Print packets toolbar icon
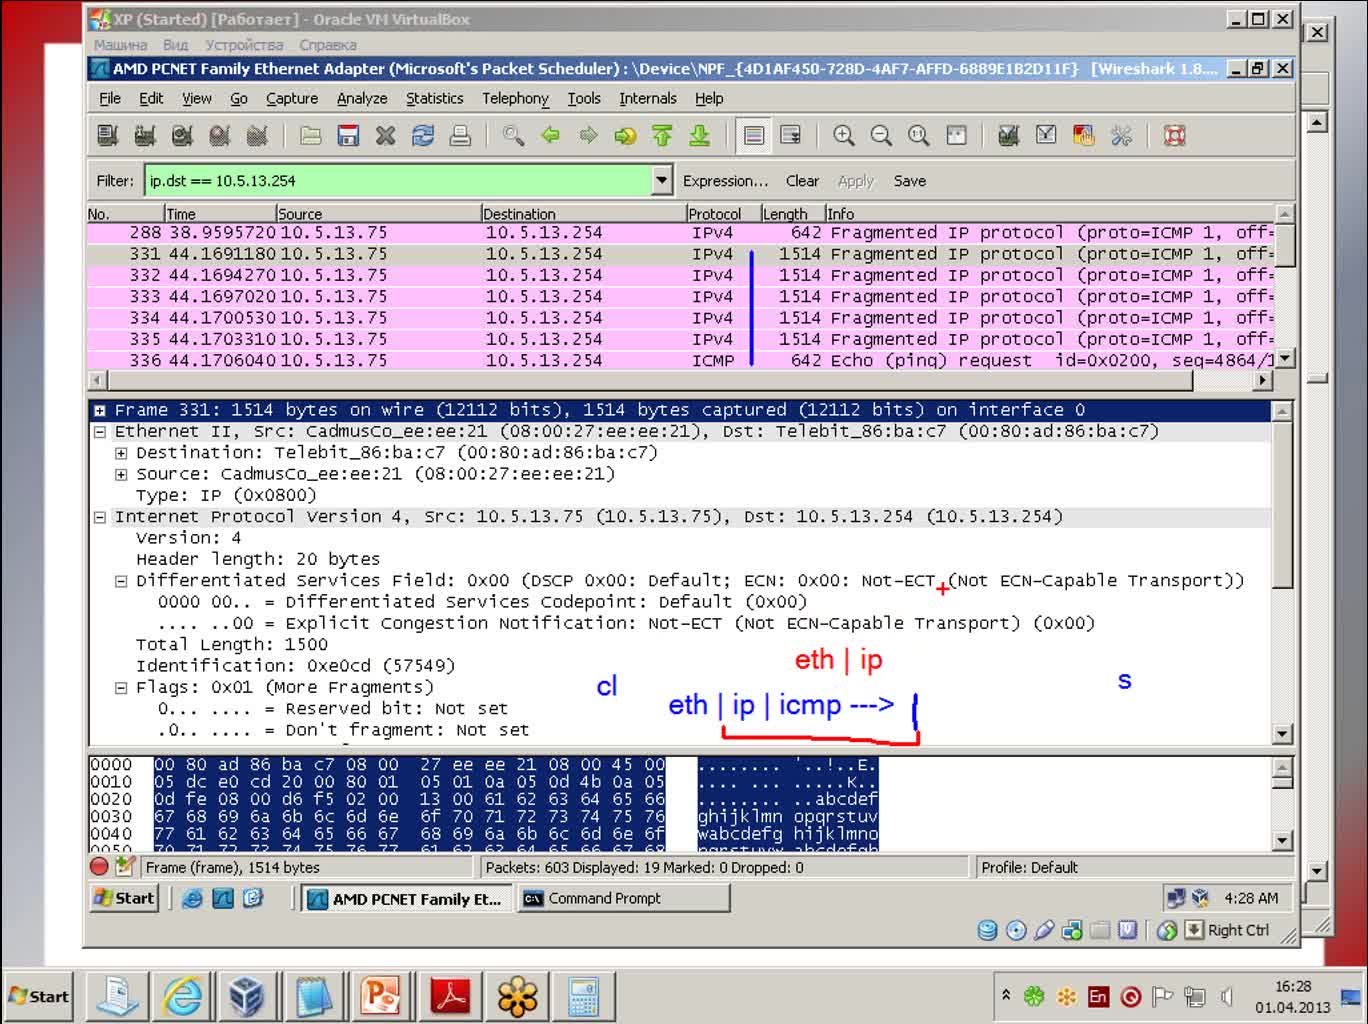The width and height of the screenshot is (1368, 1024). click(x=459, y=135)
